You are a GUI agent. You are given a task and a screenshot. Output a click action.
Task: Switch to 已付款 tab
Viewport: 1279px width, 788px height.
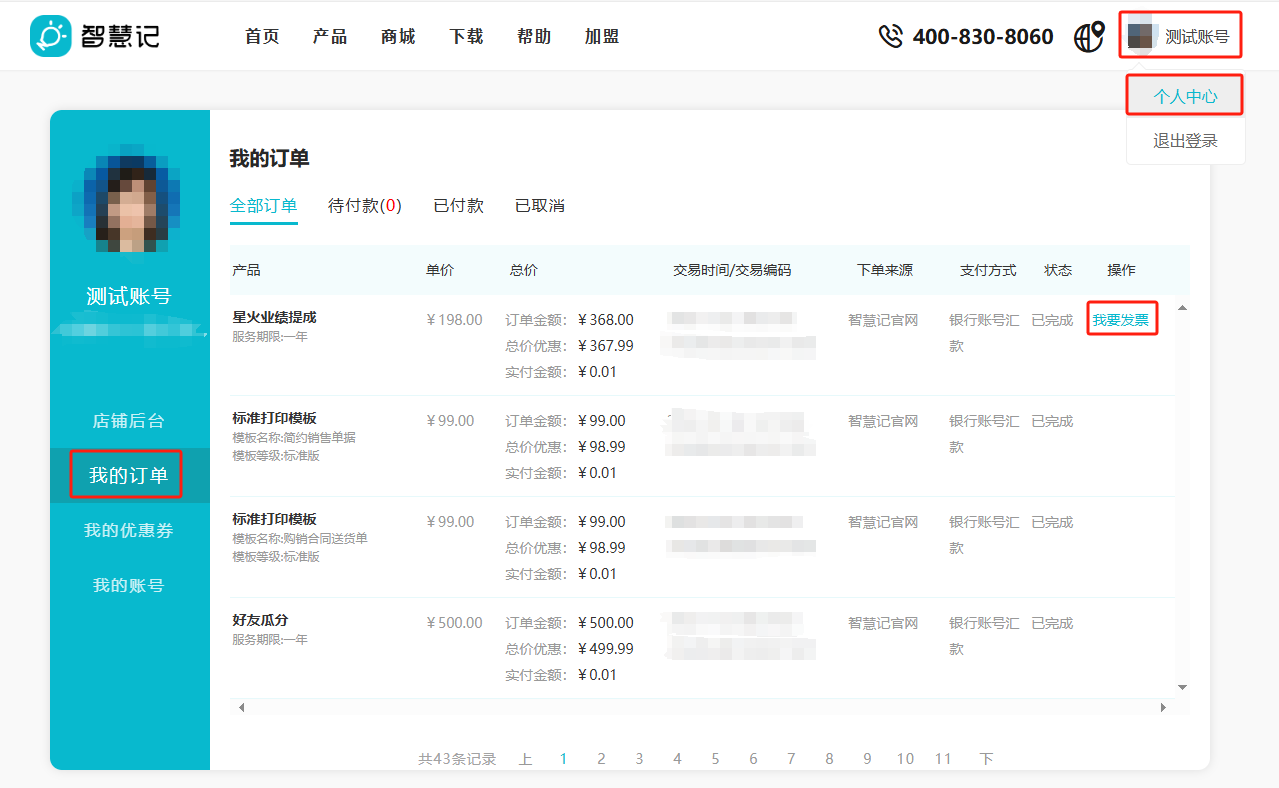click(458, 206)
